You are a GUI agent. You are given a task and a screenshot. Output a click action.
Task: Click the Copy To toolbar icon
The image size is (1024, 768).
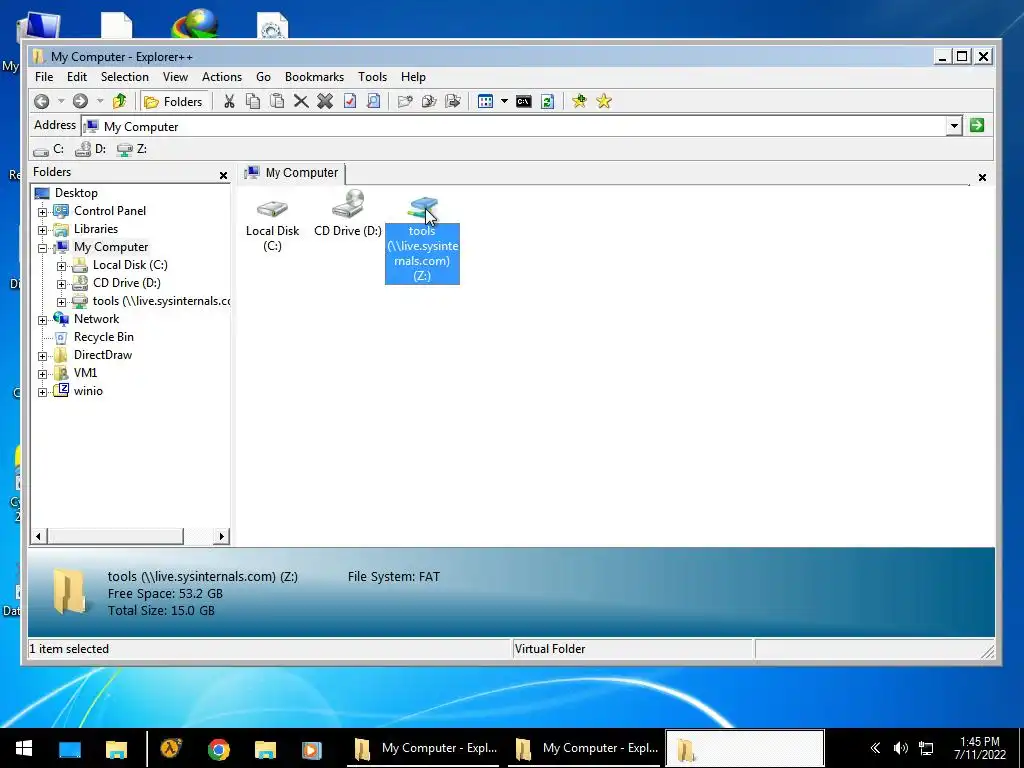pos(429,101)
